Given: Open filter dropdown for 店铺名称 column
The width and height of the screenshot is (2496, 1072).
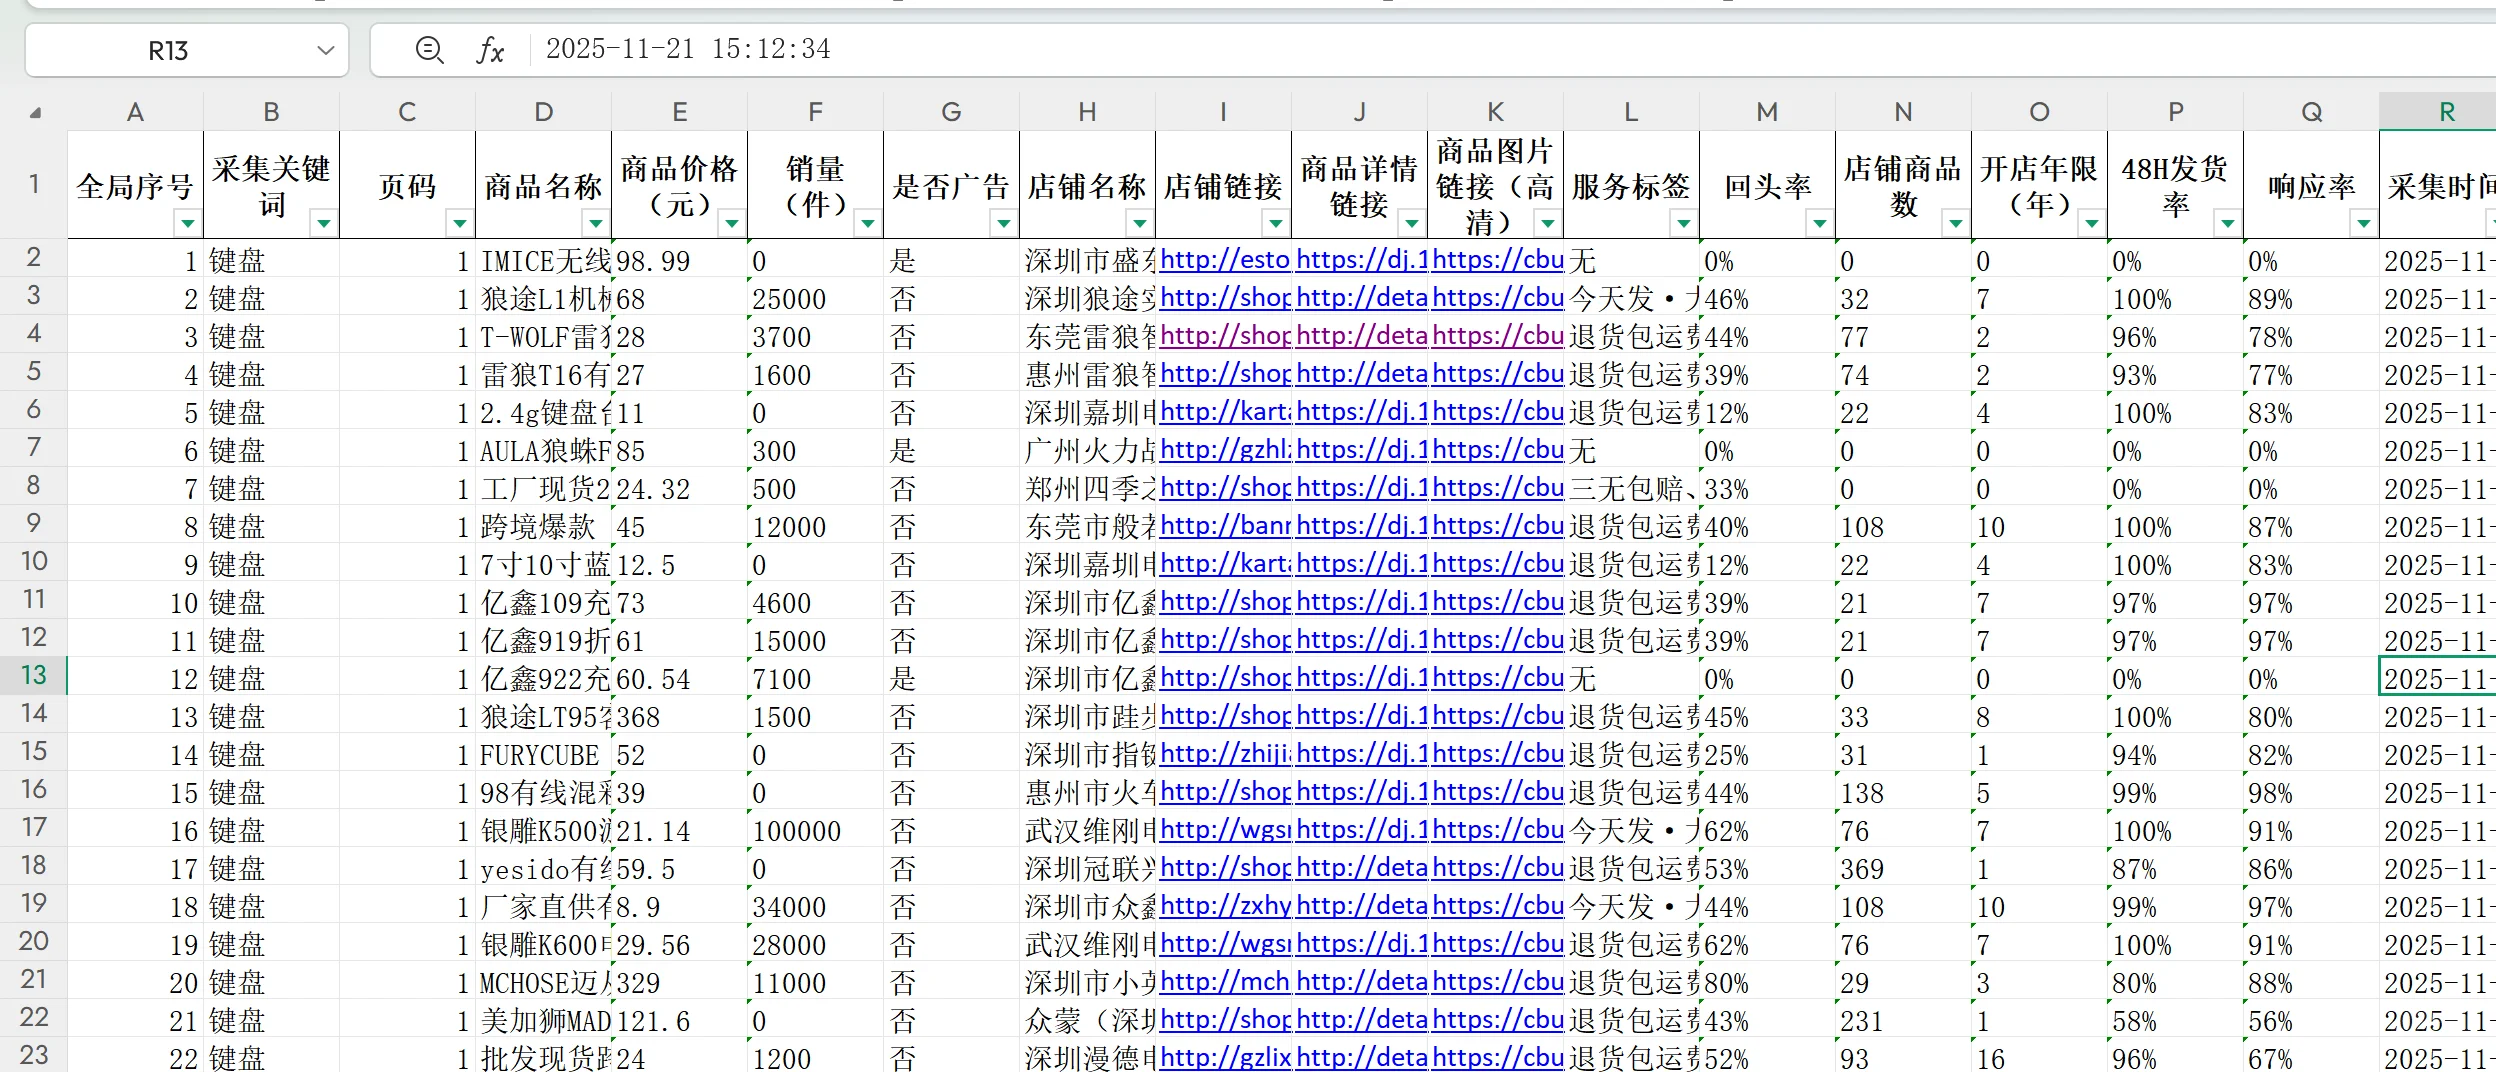Looking at the screenshot, I should (x=1139, y=223).
